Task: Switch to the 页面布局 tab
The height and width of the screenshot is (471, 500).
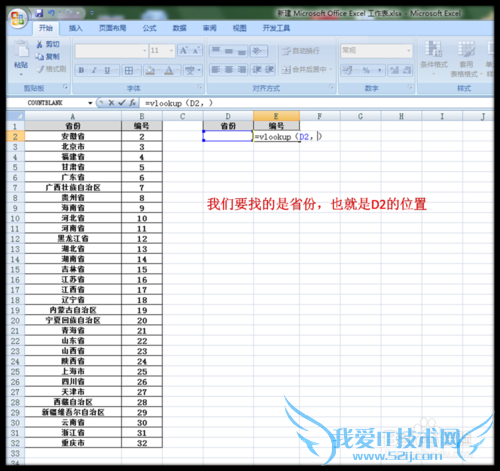Action: pyautogui.click(x=112, y=28)
